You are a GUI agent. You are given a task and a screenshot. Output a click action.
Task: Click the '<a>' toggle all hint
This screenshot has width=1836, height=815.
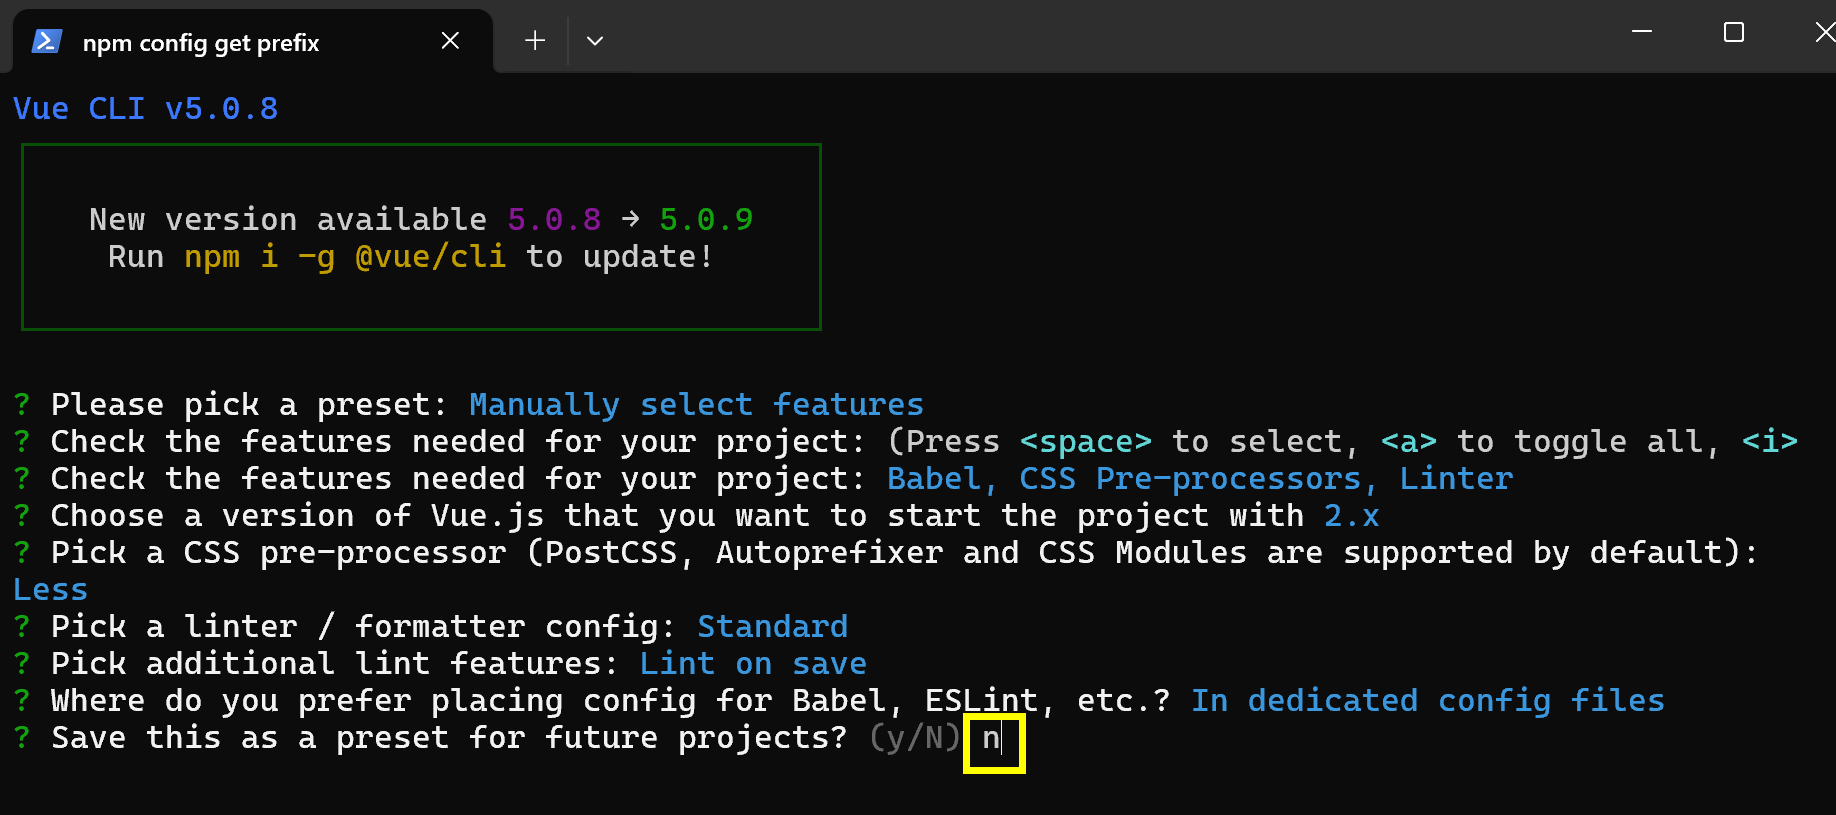1409,442
